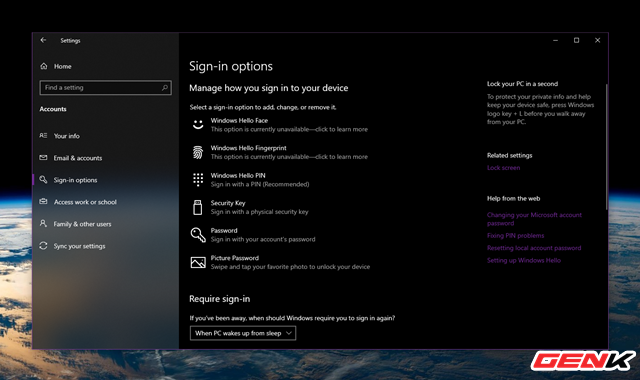Image resolution: width=640 pixels, height=380 pixels.
Task: Click the 'Sign in with a PIN (Recommended)' text
Action: [260, 184]
